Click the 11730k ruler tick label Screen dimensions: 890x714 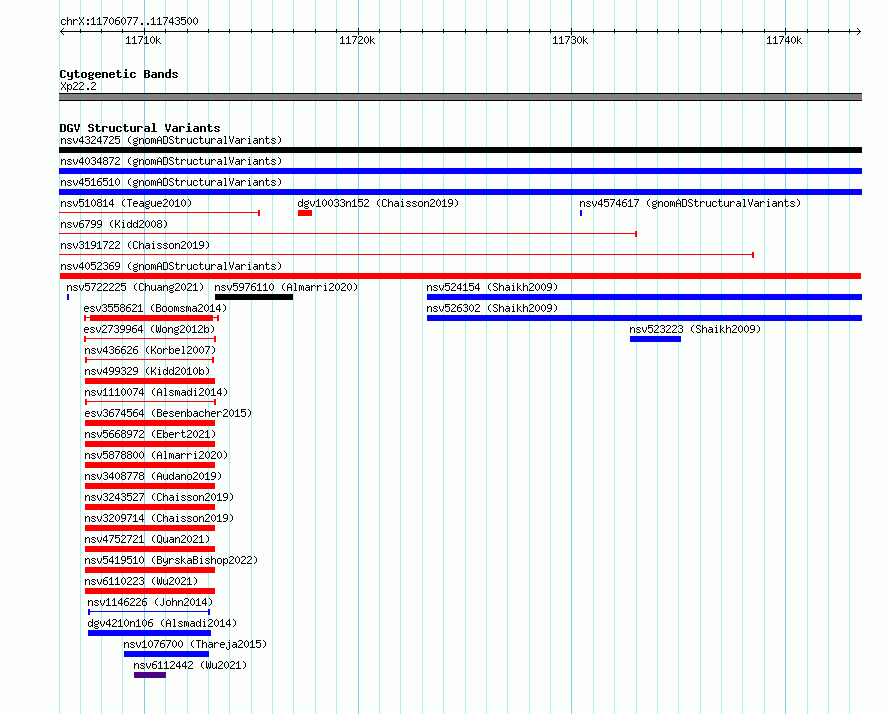(x=570, y=40)
